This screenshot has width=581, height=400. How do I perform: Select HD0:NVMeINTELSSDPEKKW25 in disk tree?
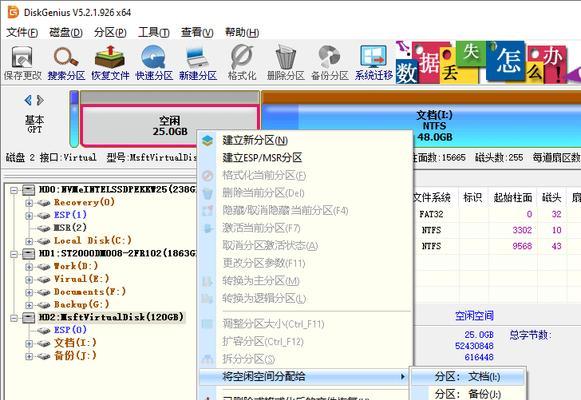point(117,190)
